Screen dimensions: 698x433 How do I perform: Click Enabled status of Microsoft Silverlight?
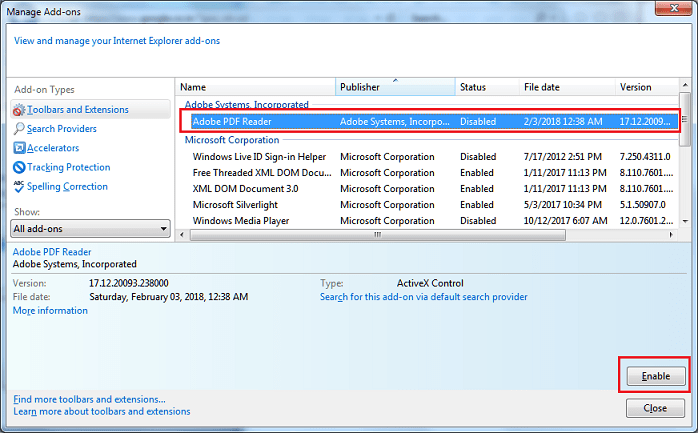click(x=477, y=205)
